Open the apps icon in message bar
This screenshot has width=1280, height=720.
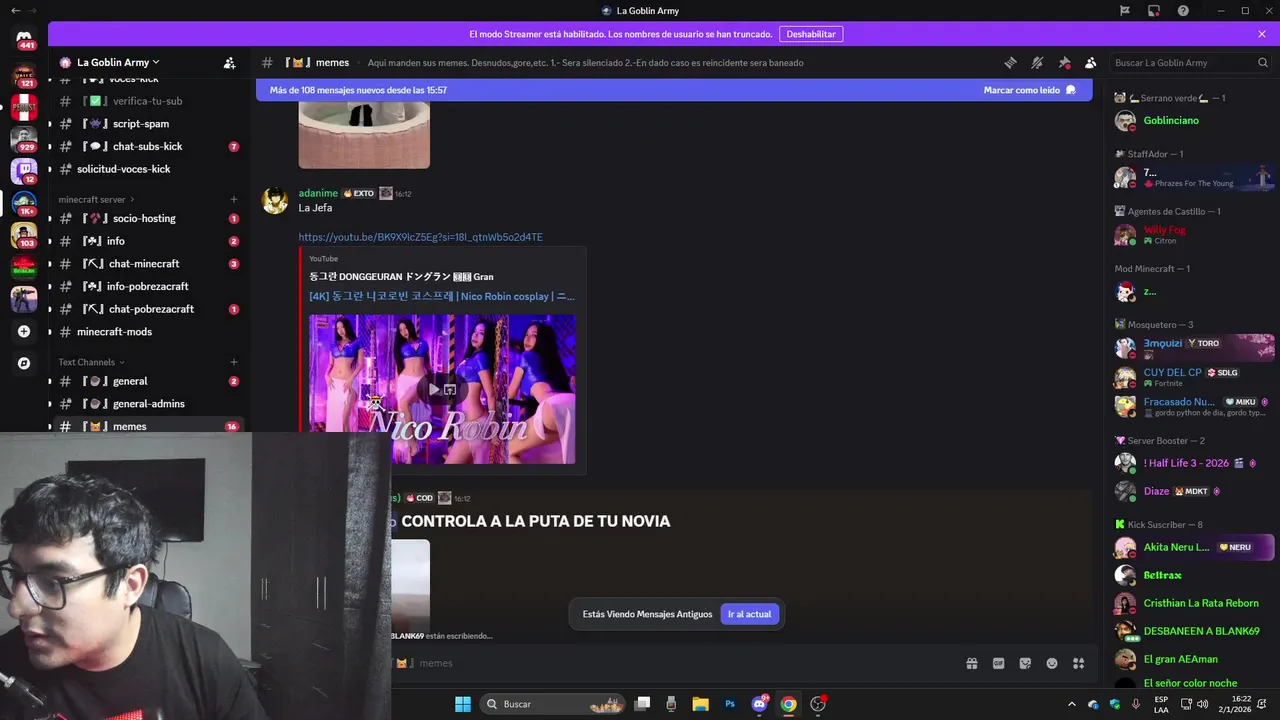[x=1078, y=663]
